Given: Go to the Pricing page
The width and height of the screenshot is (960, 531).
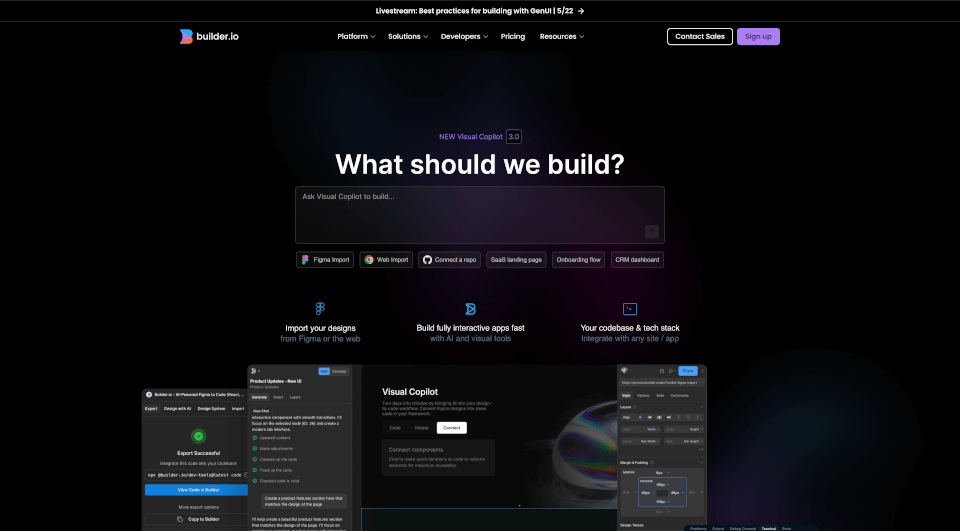Looking at the screenshot, I should 512,37.
